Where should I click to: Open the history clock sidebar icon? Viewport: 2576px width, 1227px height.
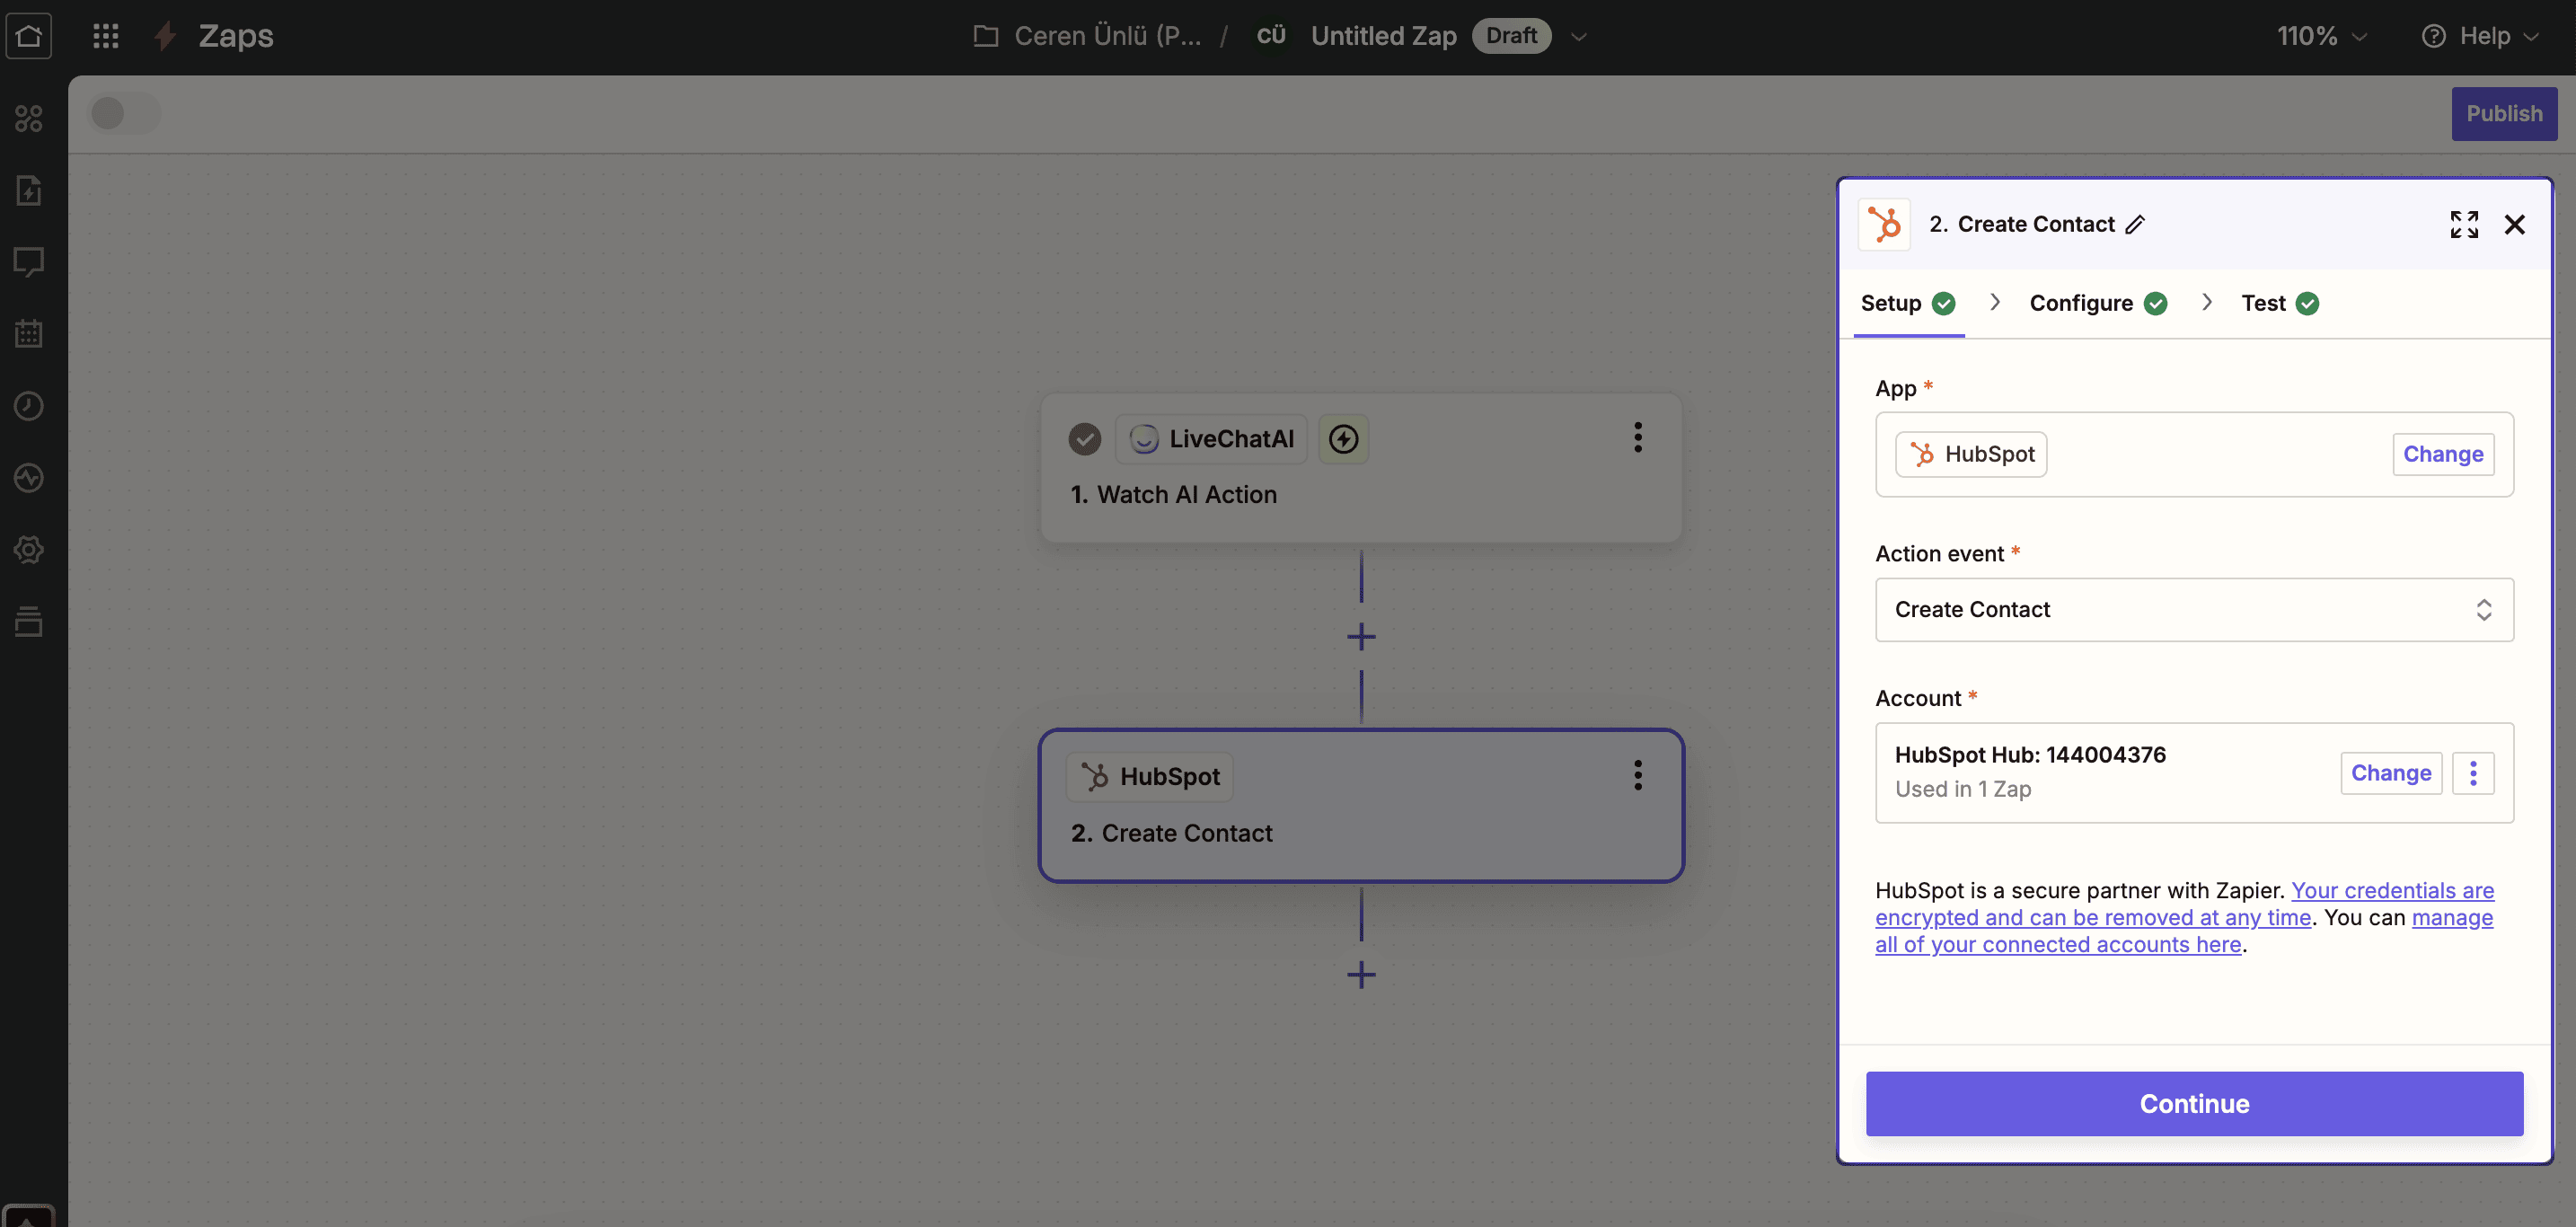pyautogui.click(x=29, y=405)
